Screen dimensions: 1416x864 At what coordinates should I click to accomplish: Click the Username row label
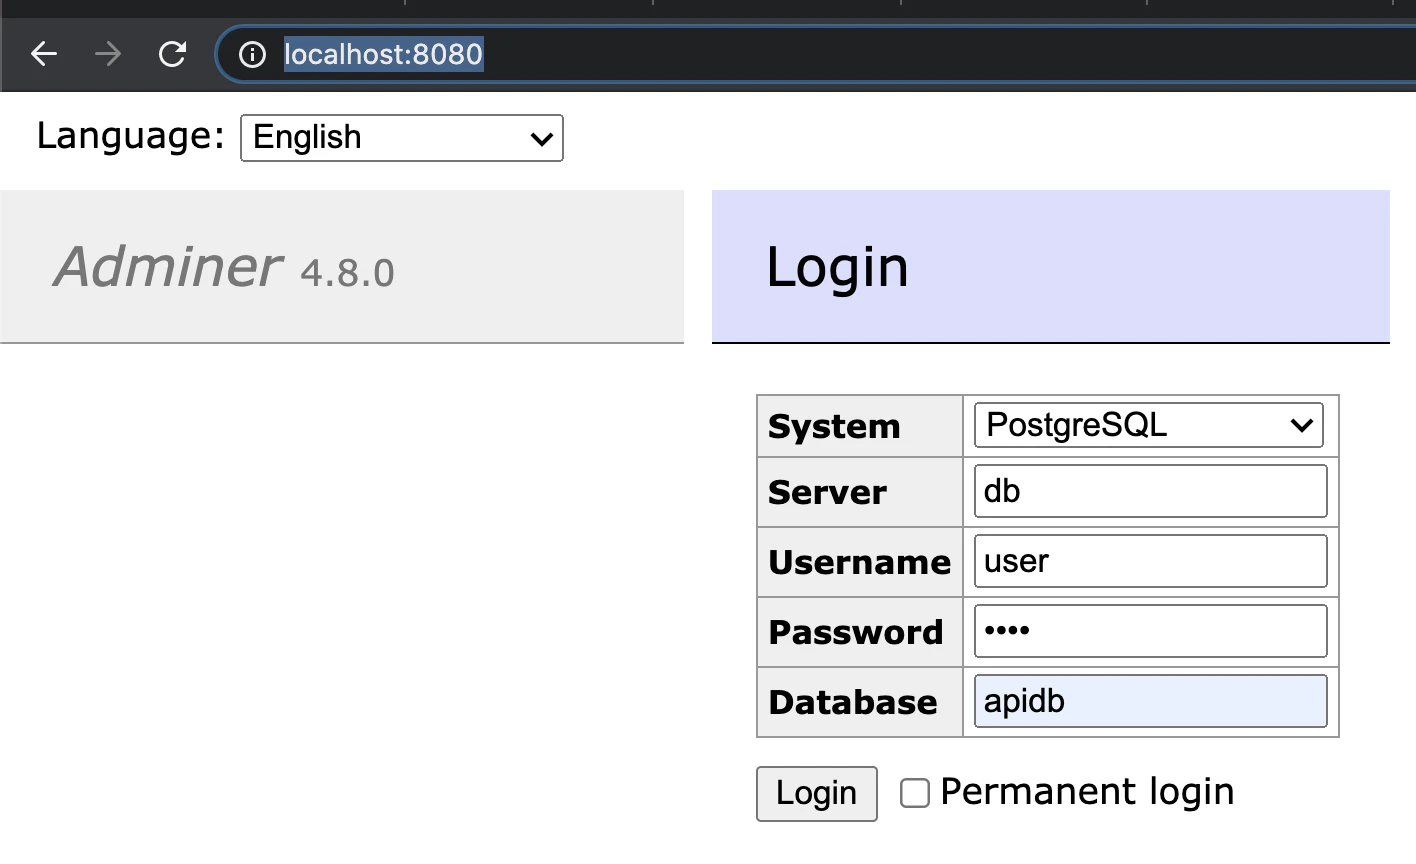tap(859, 562)
